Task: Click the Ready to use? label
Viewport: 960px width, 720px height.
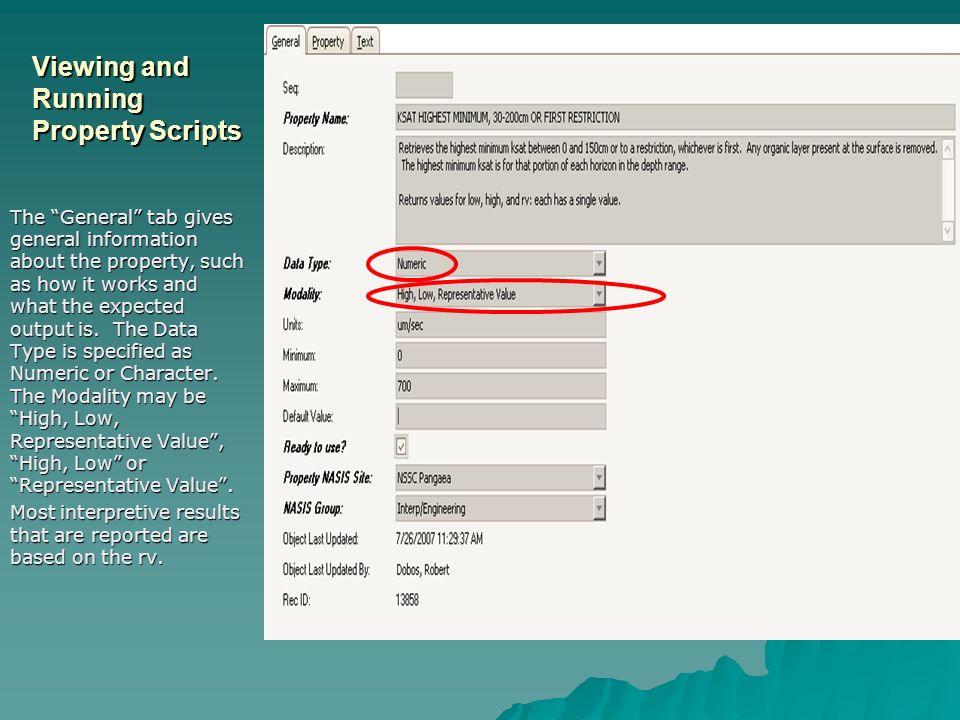Action: [315, 447]
